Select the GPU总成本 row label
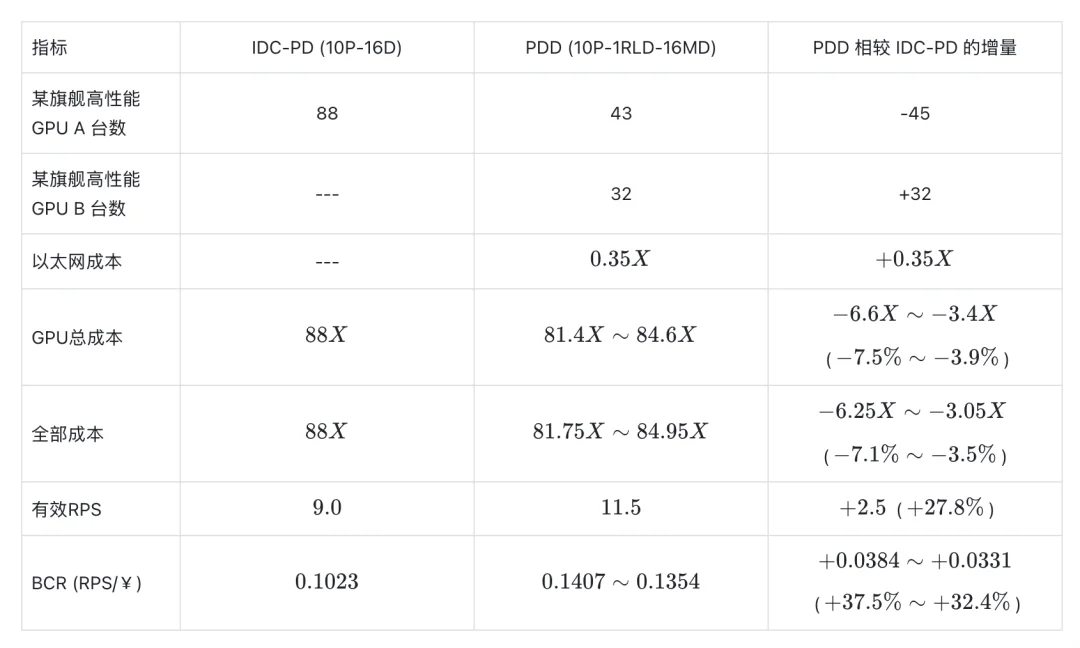Screen dimensions: 1080x648 77,337
